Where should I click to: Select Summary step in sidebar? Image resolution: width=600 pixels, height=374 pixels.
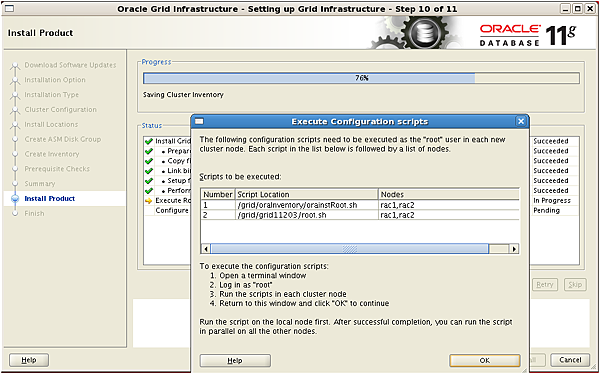point(40,183)
